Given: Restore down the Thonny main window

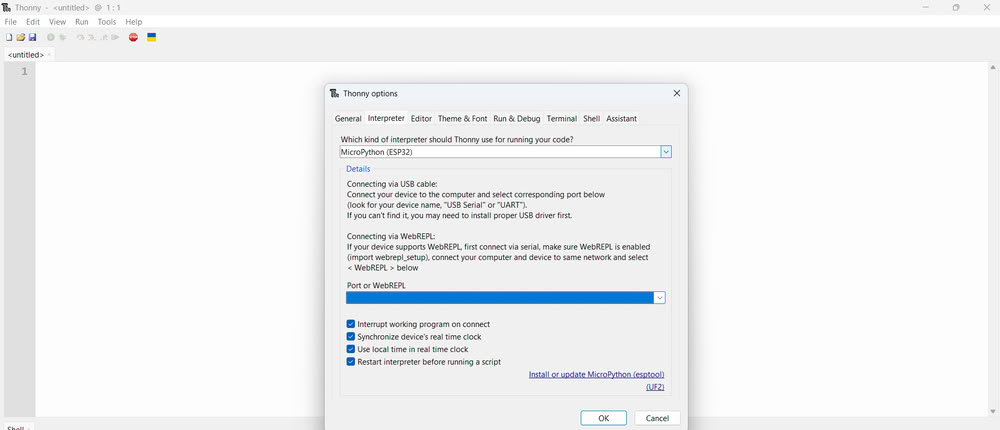Looking at the screenshot, I should coord(955,8).
